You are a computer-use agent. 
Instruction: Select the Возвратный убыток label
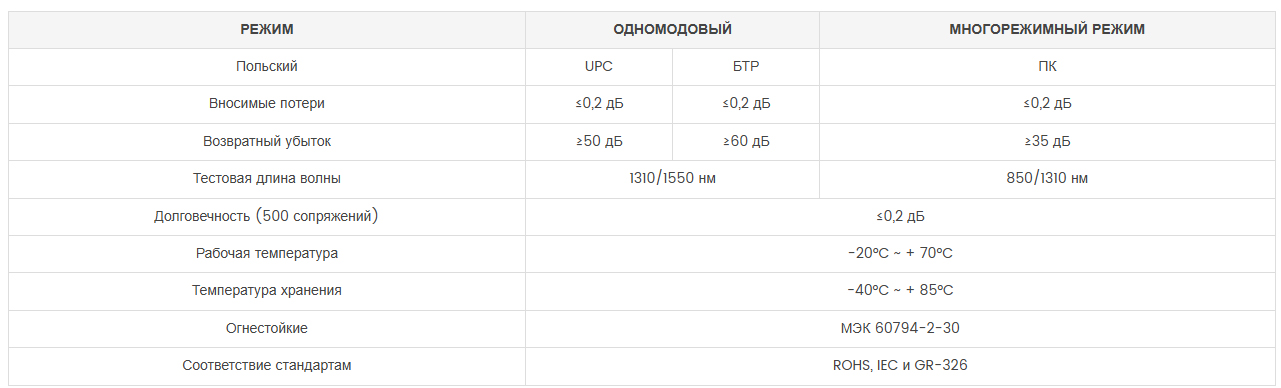[x=266, y=142]
